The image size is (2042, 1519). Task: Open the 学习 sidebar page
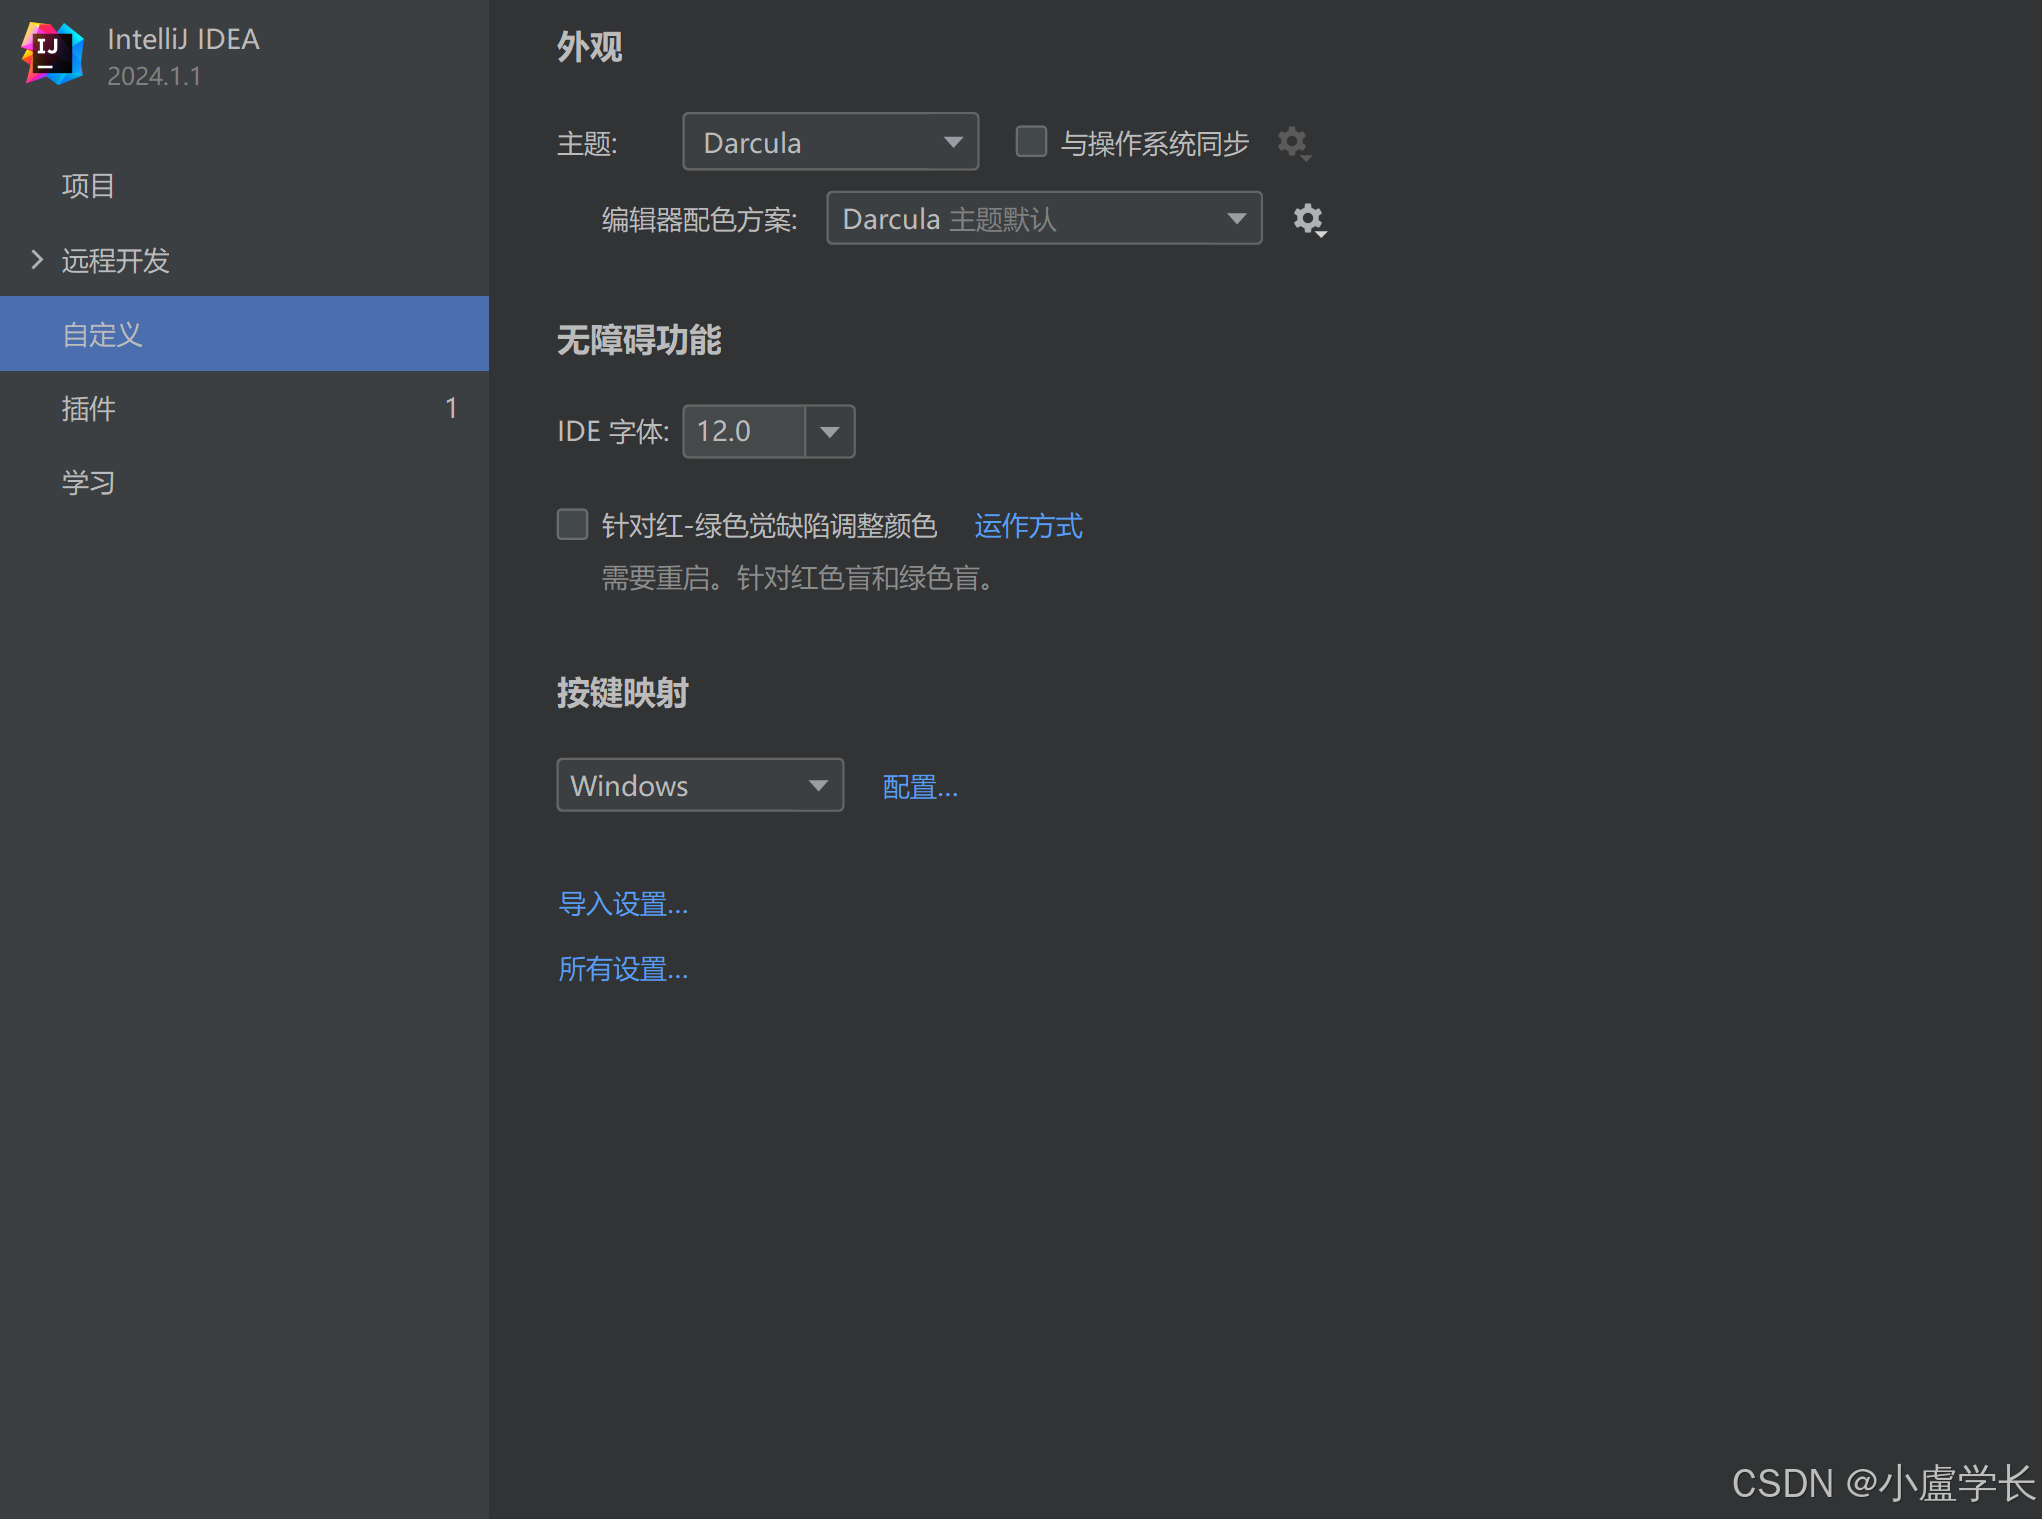point(88,481)
